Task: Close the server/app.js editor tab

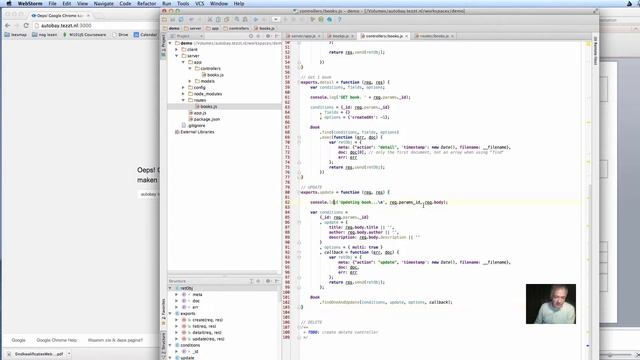Action: 319,36
